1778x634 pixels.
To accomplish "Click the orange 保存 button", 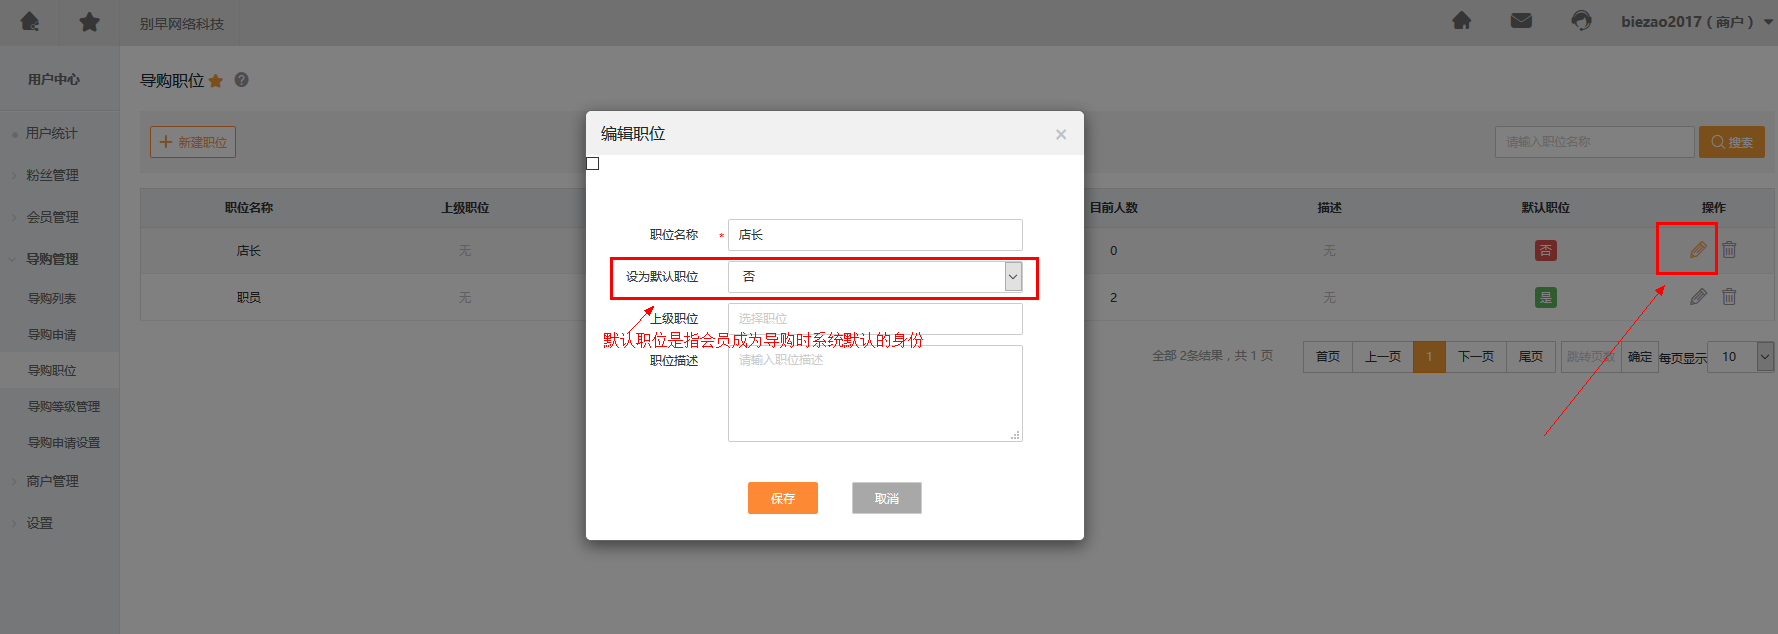I will pyautogui.click(x=782, y=498).
